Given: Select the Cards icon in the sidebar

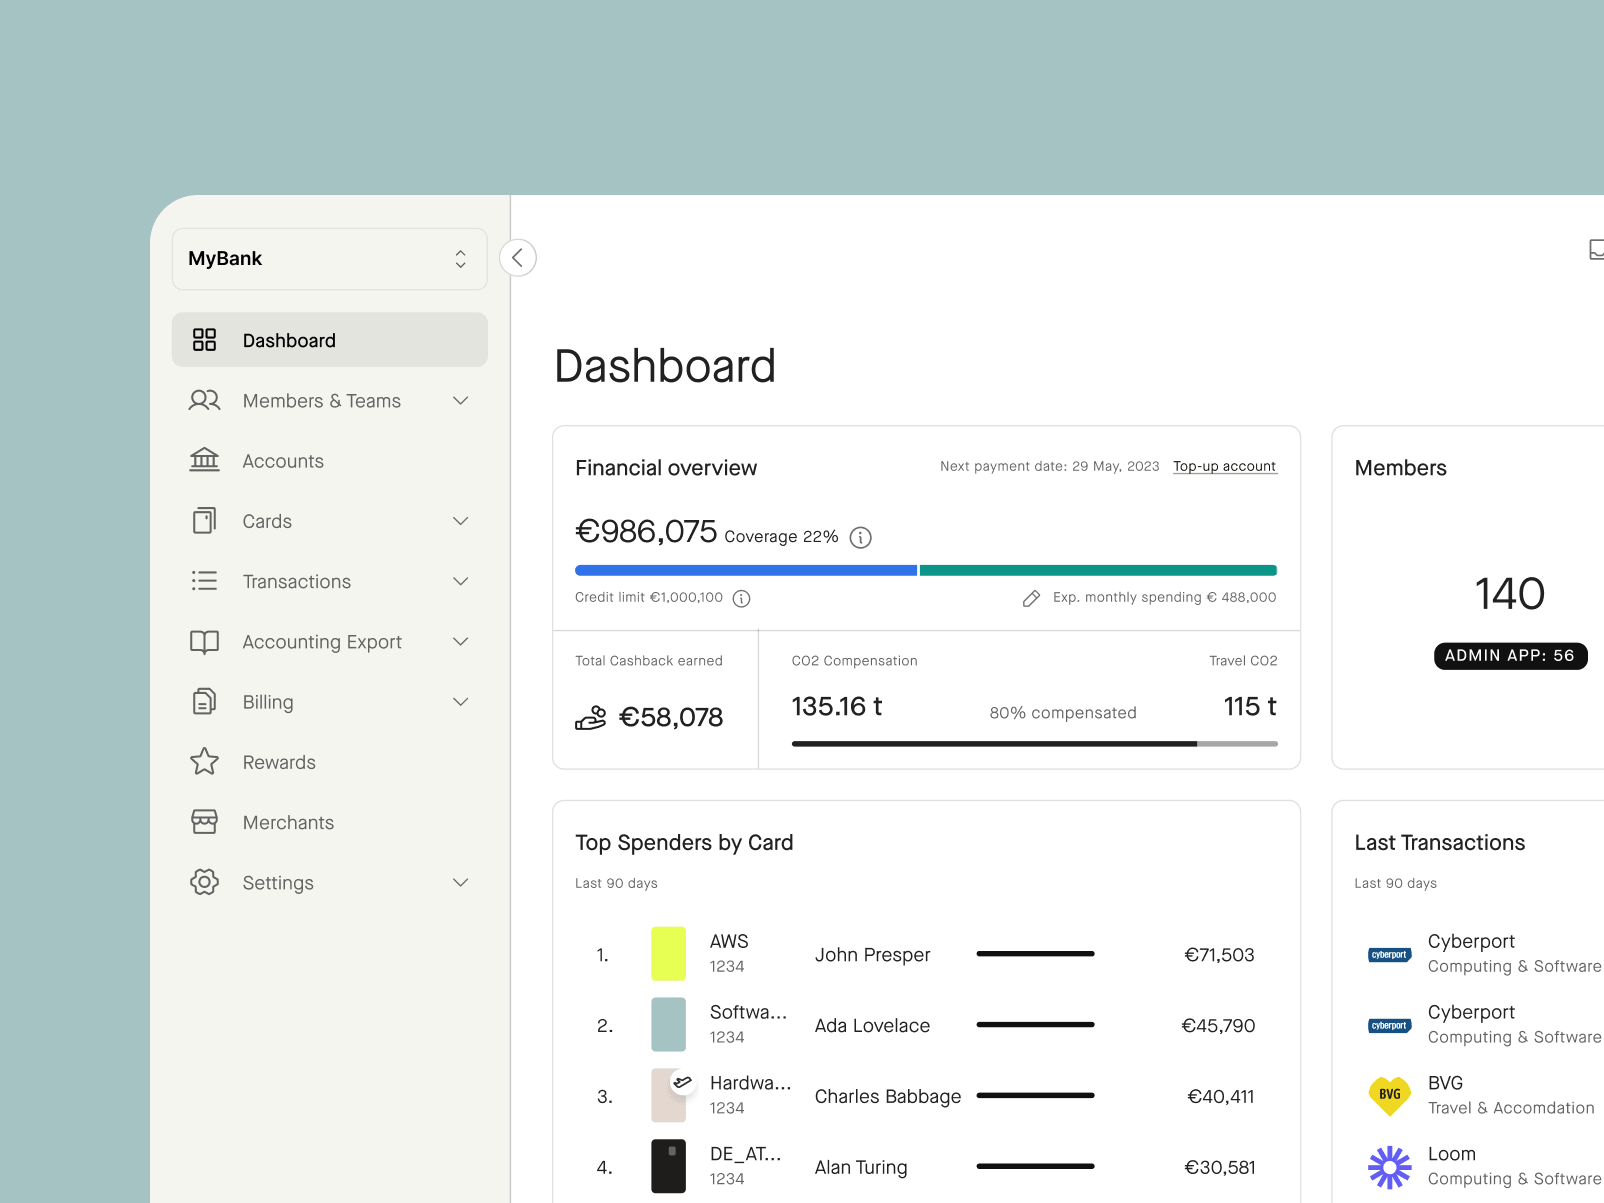Looking at the screenshot, I should [x=204, y=520].
